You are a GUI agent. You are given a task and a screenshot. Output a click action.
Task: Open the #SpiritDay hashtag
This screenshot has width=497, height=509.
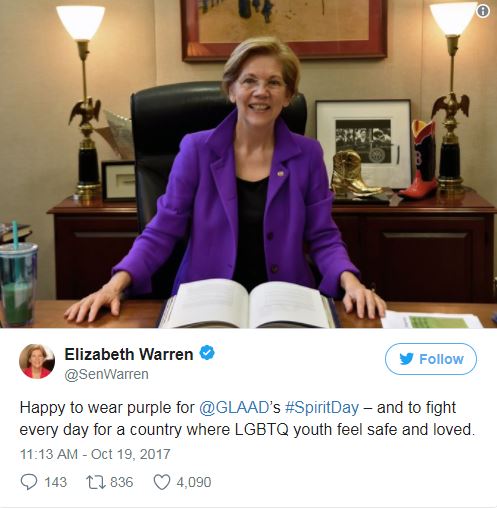(322, 408)
